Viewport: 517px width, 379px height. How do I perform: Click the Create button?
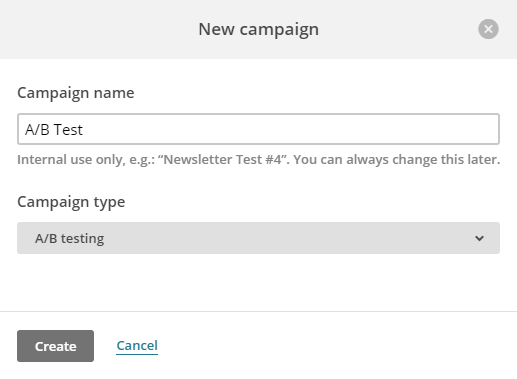point(55,346)
